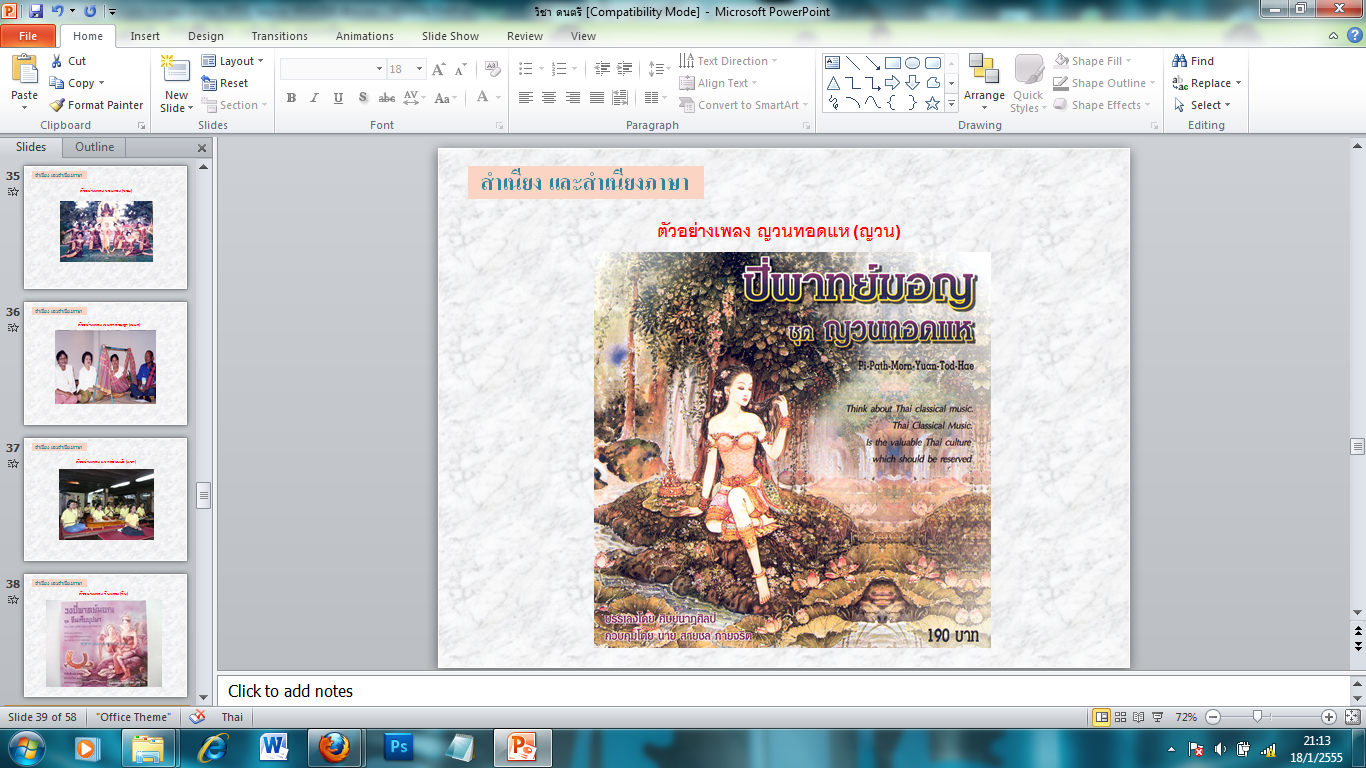Open Firefox from the taskbar

pyautogui.click(x=334, y=747)
